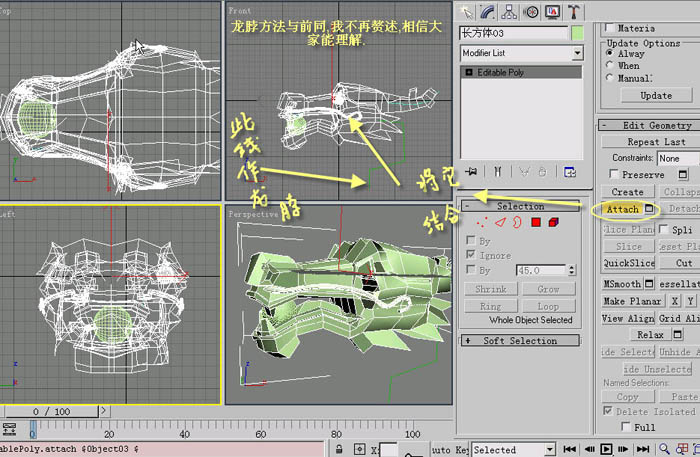Click Zoom All viewports icon

pyautogui.click(x=682, y=449)
